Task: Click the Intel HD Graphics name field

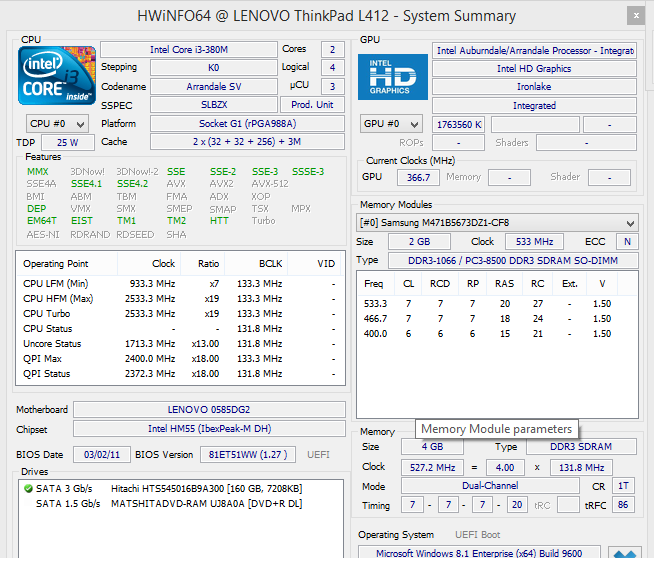Action: coord(534,69)
